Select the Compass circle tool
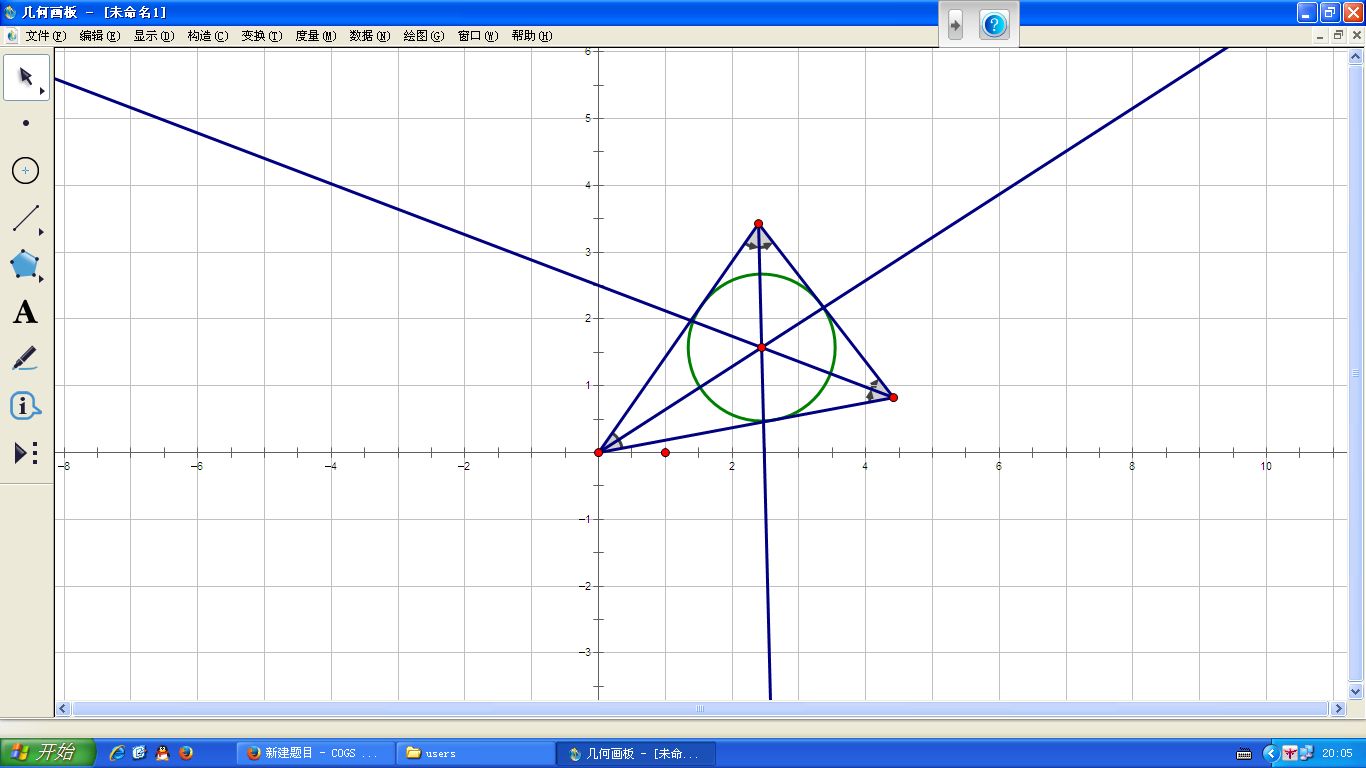The height and width of the screenshot is (768, 1366). pyautogui.click(x=26, y=171)
